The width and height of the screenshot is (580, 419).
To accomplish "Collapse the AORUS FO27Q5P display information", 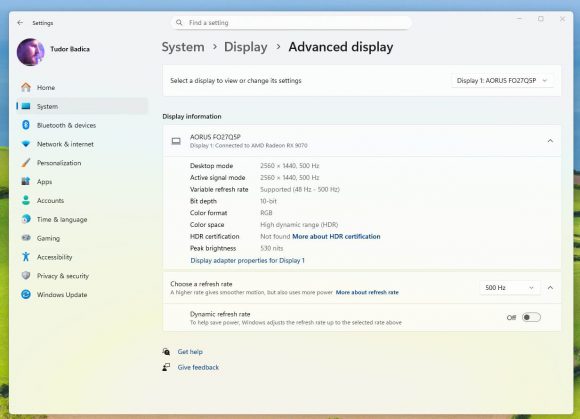I will tap(550, 141).
